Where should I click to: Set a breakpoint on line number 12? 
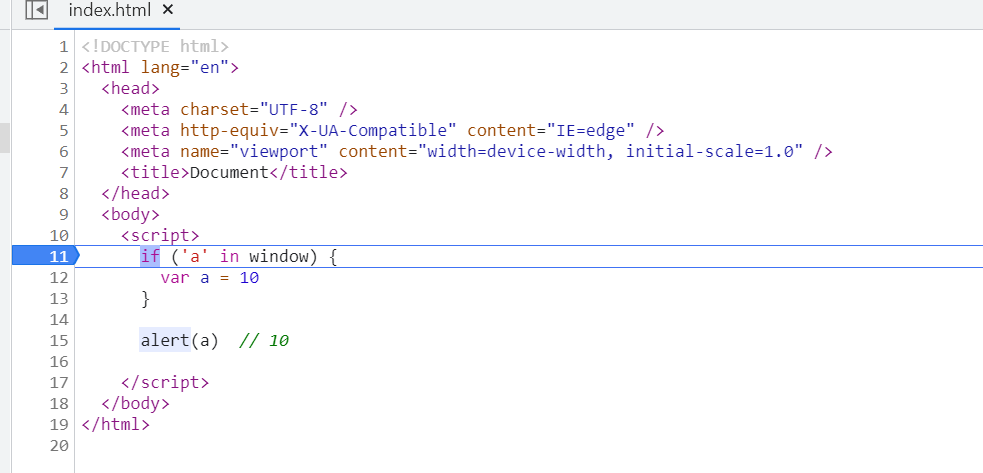coord(59,278)
